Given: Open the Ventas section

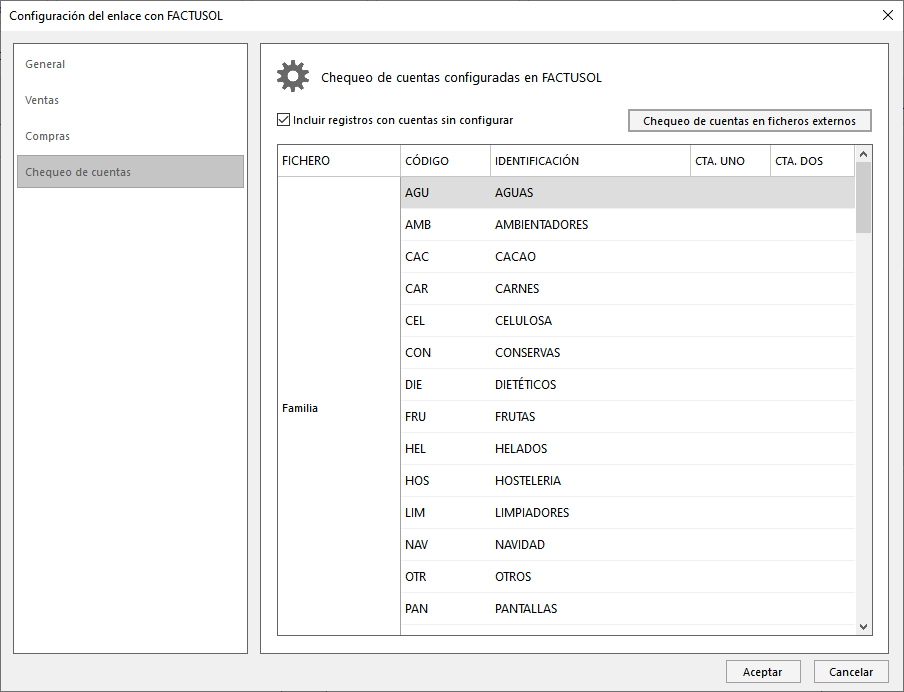Looking at the screenshot, I should 130,100.
